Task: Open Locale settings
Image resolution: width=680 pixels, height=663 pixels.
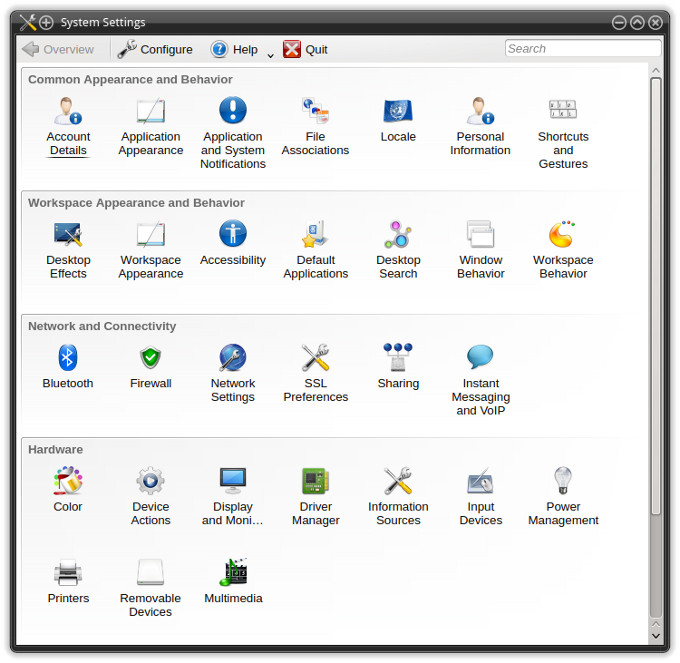Action: coord(398,120)
